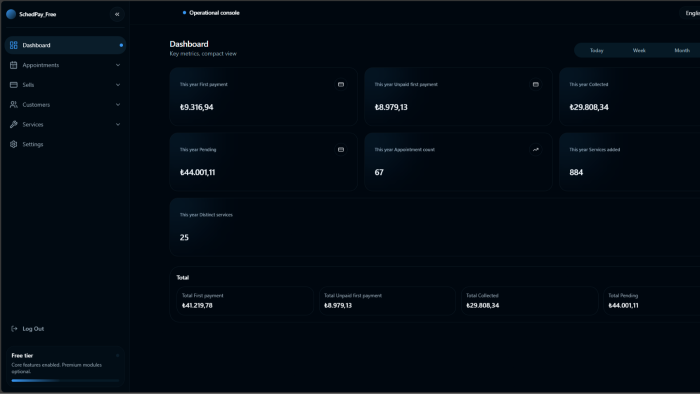Click the This year Appointment count label
This screenshot has height=394, width=700.
tap(404, 149)
